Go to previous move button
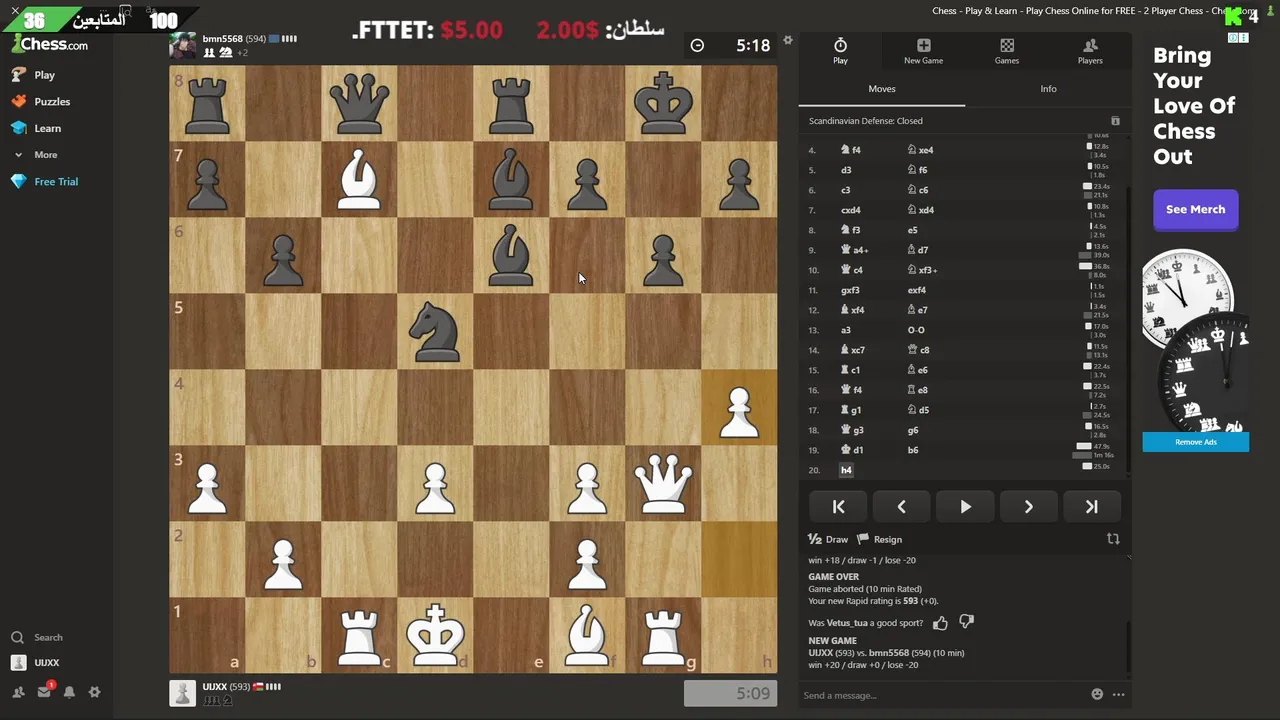The width and height of the screenshot is (1280, 720). (x=902, y=507)
